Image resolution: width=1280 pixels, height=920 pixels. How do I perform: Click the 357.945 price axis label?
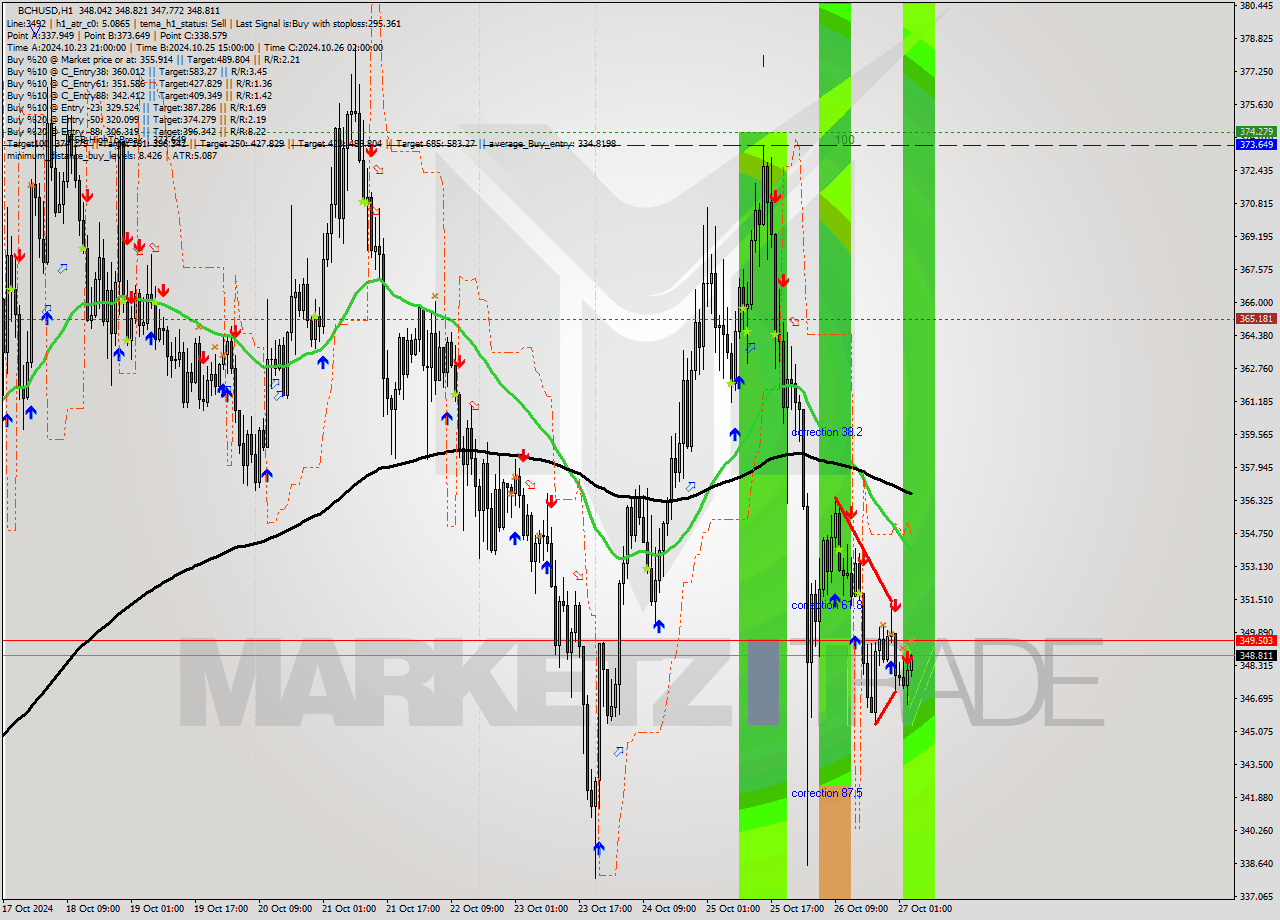(1256, 468)
